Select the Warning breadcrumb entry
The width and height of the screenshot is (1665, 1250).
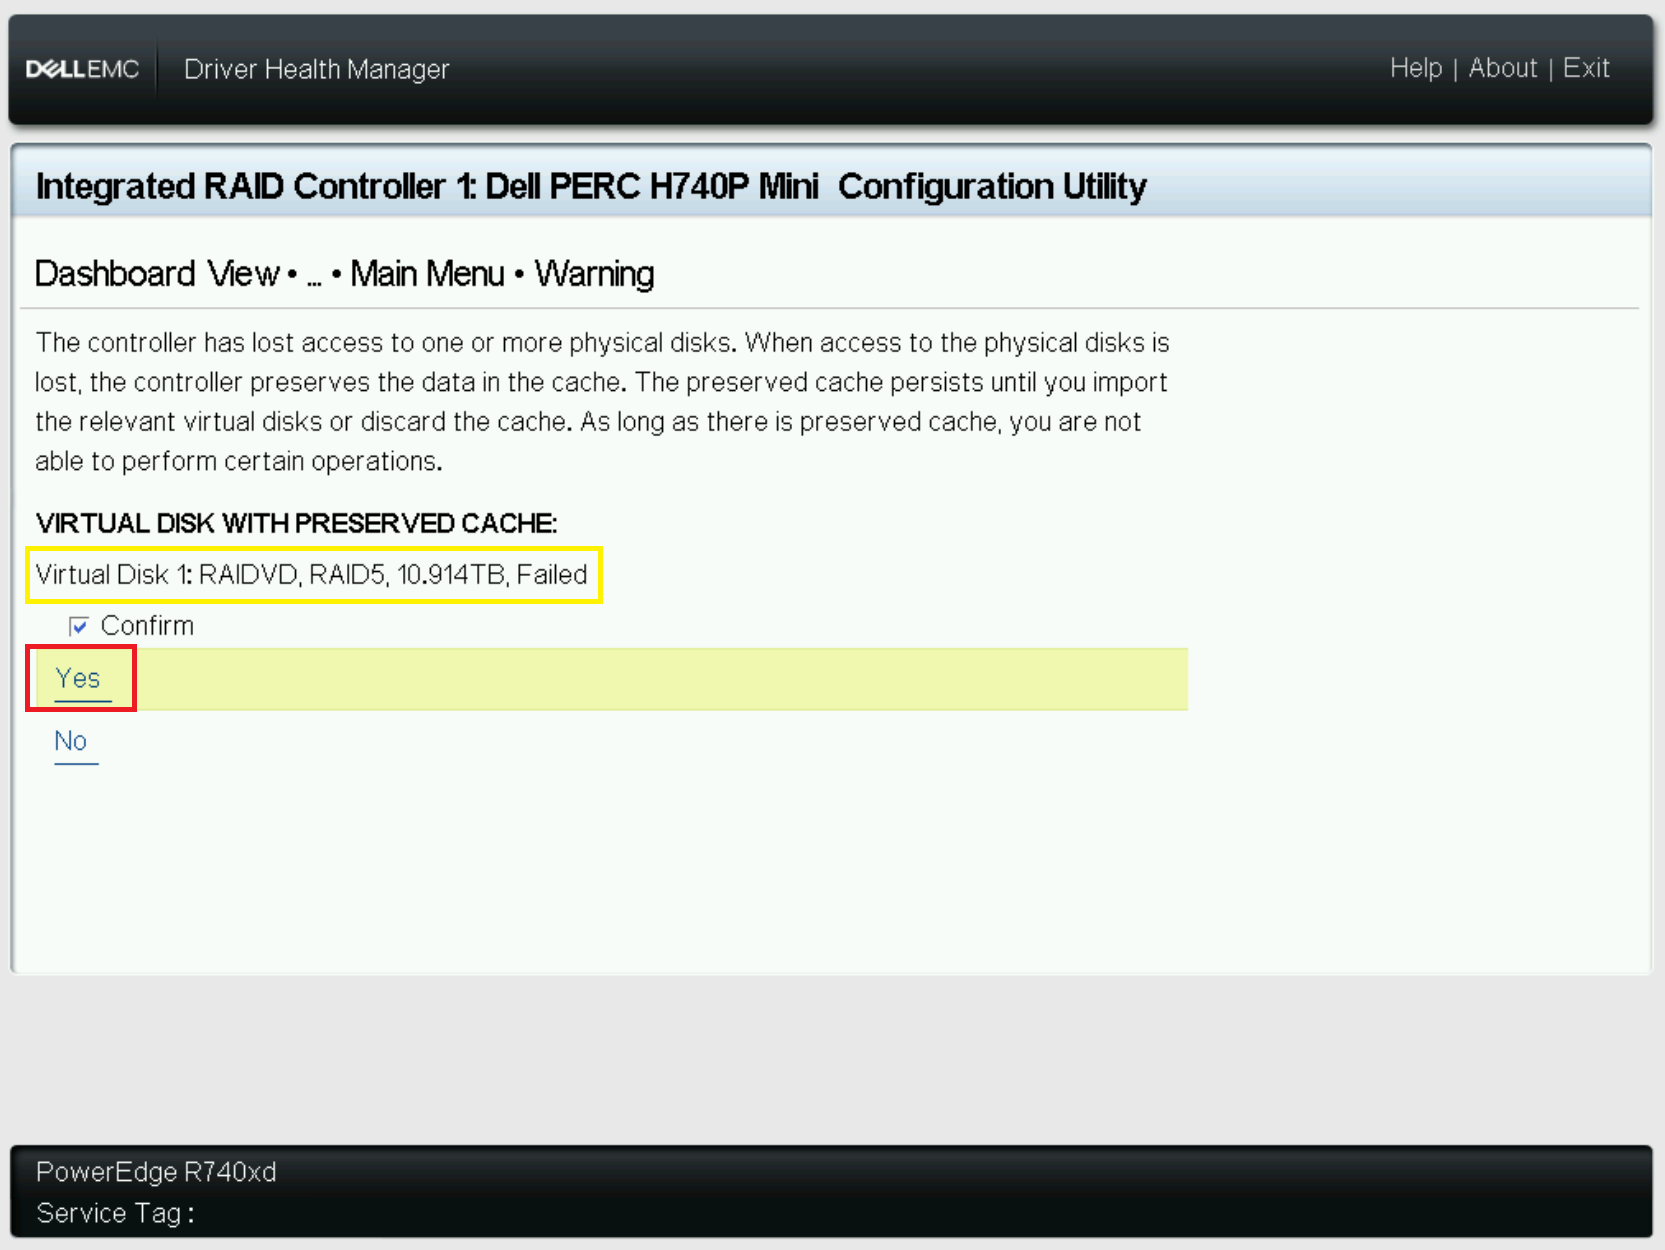[x=595, y=273]
